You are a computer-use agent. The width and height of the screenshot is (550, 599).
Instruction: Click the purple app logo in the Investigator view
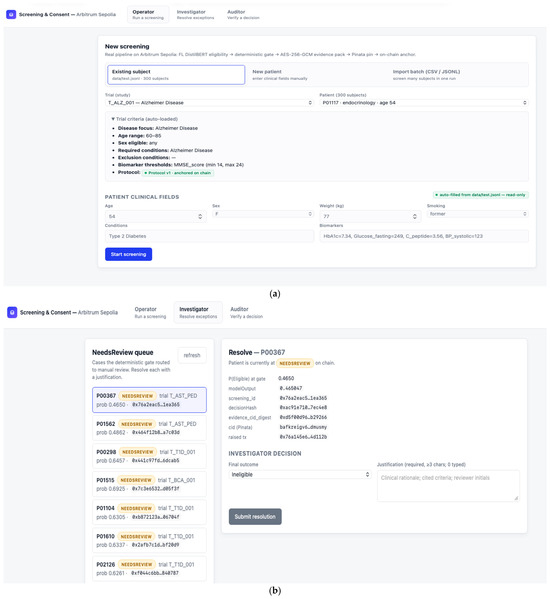coord(12,312)
